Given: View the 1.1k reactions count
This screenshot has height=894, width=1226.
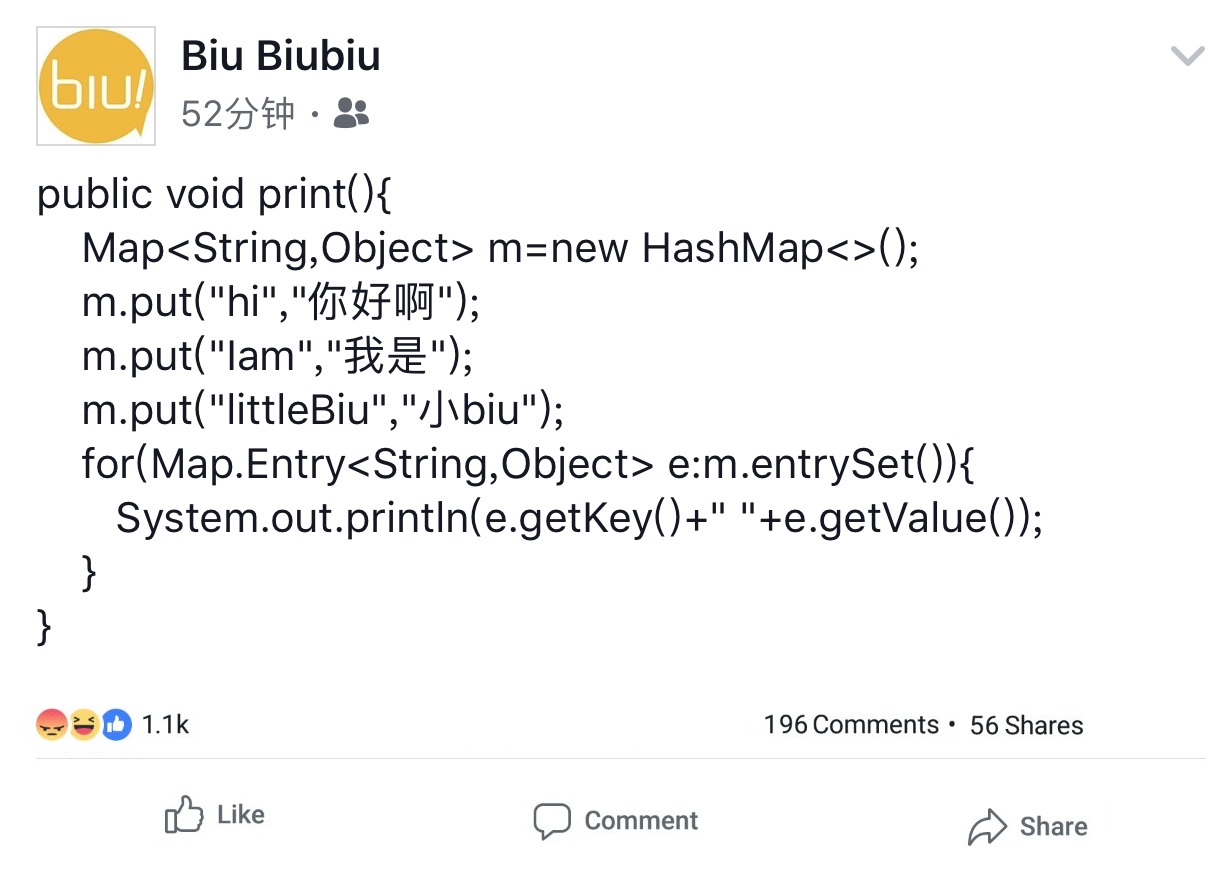Looking at the screenshot, I should pos(166,724).
